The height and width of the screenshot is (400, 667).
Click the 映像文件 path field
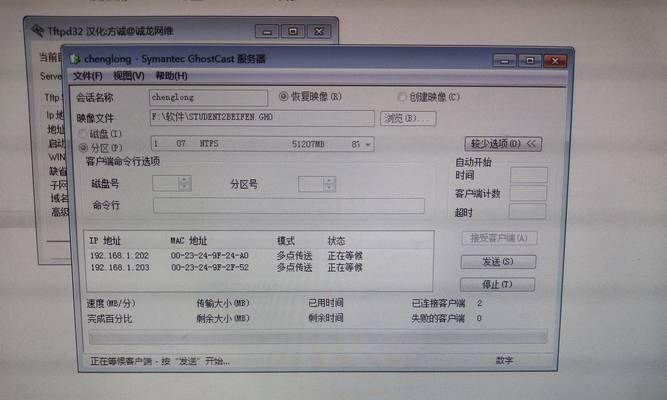tap(262, 118)
